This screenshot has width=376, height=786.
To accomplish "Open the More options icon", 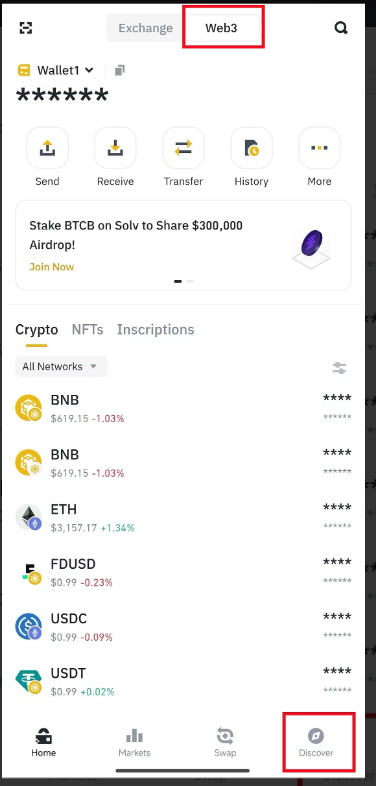I will 319,148.
